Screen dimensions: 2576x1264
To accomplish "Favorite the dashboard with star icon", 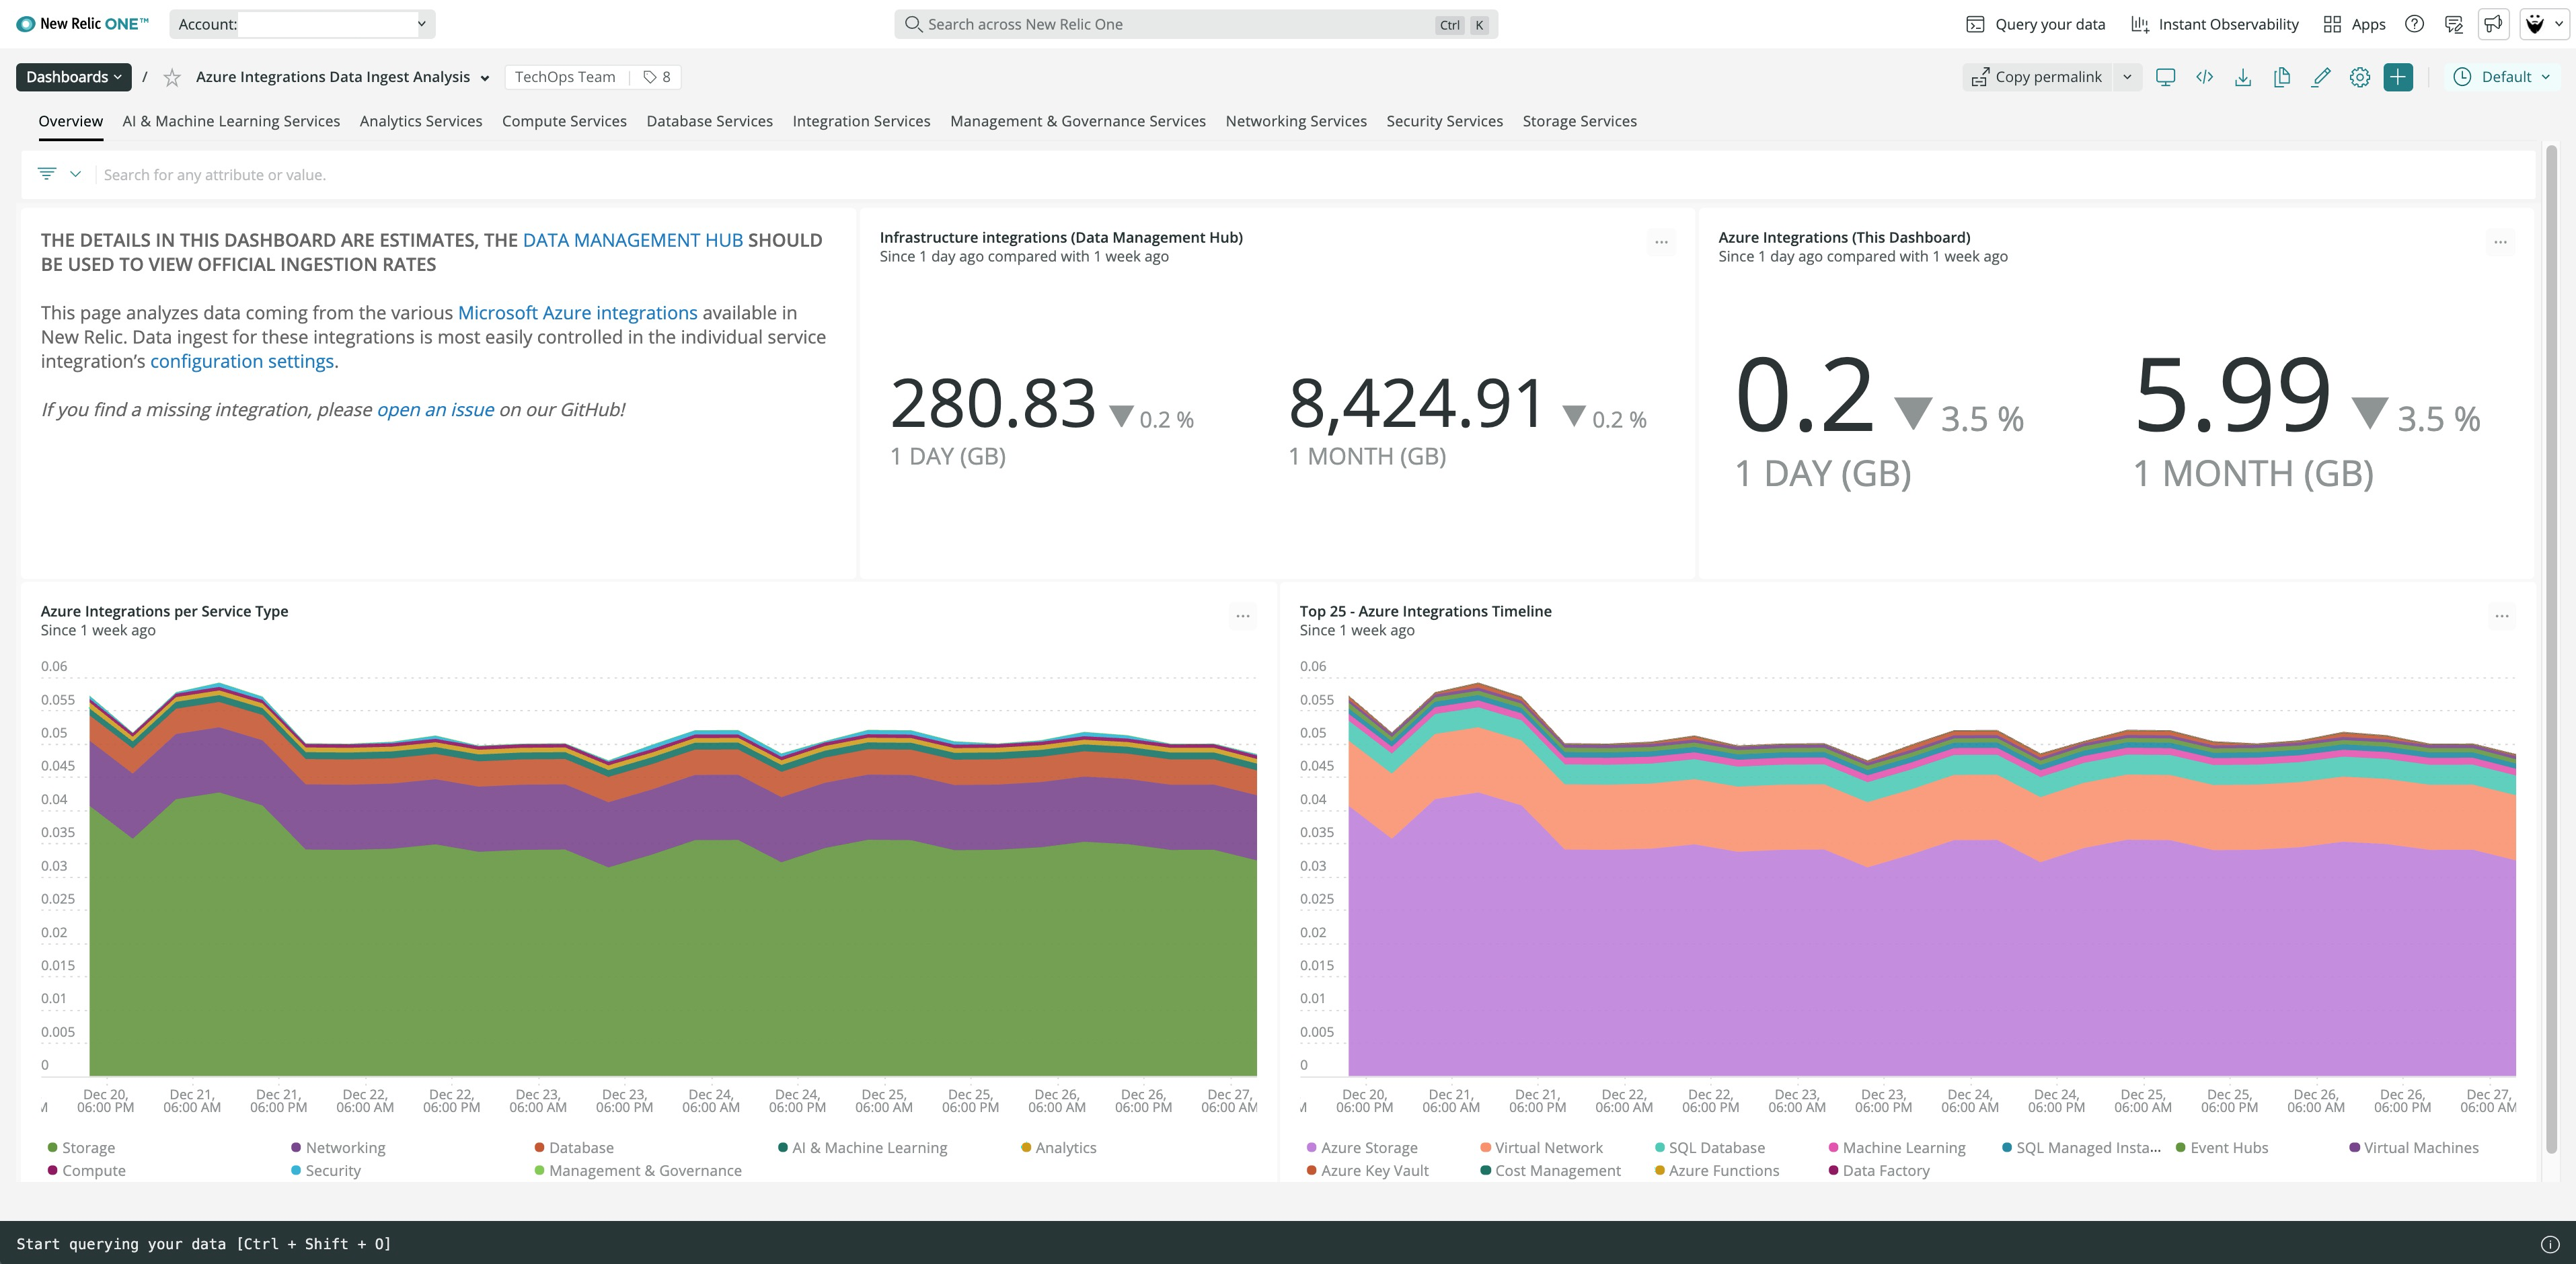I will [x=172, y=77].
